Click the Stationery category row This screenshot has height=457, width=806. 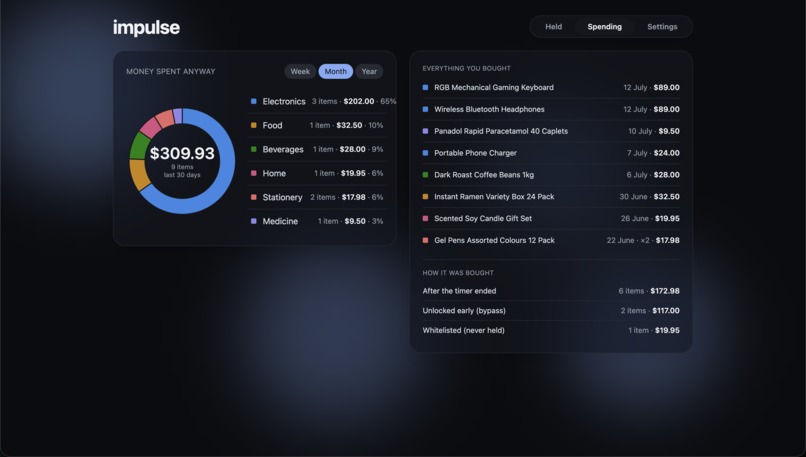pos(317,197)
